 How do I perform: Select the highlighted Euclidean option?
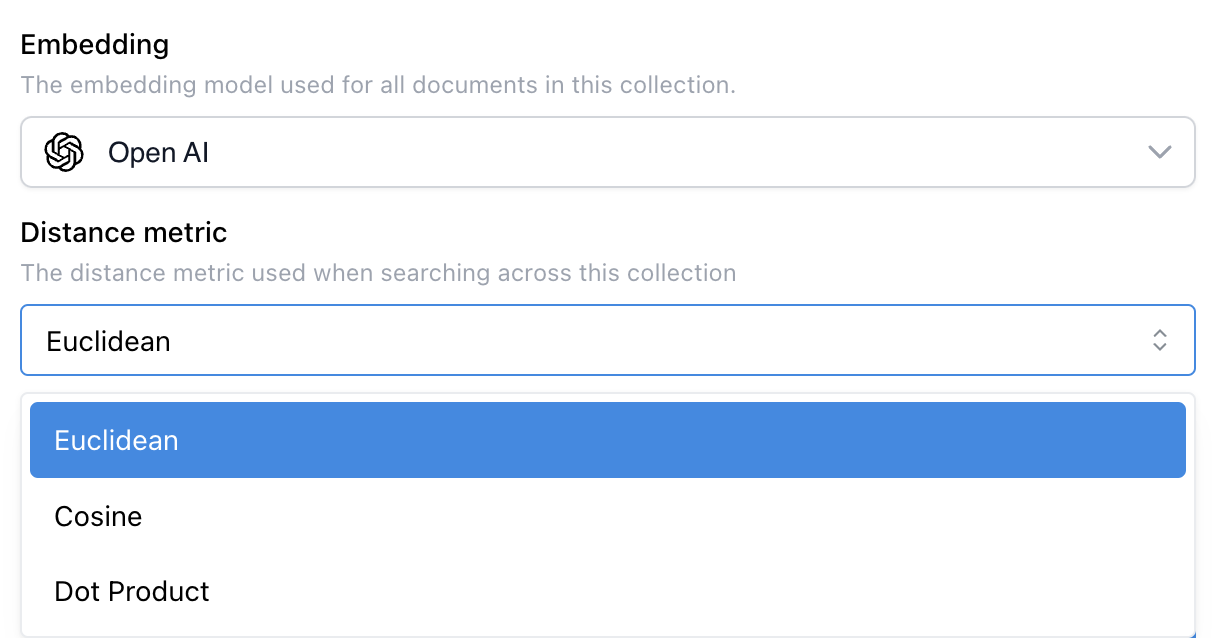[116, 440]
